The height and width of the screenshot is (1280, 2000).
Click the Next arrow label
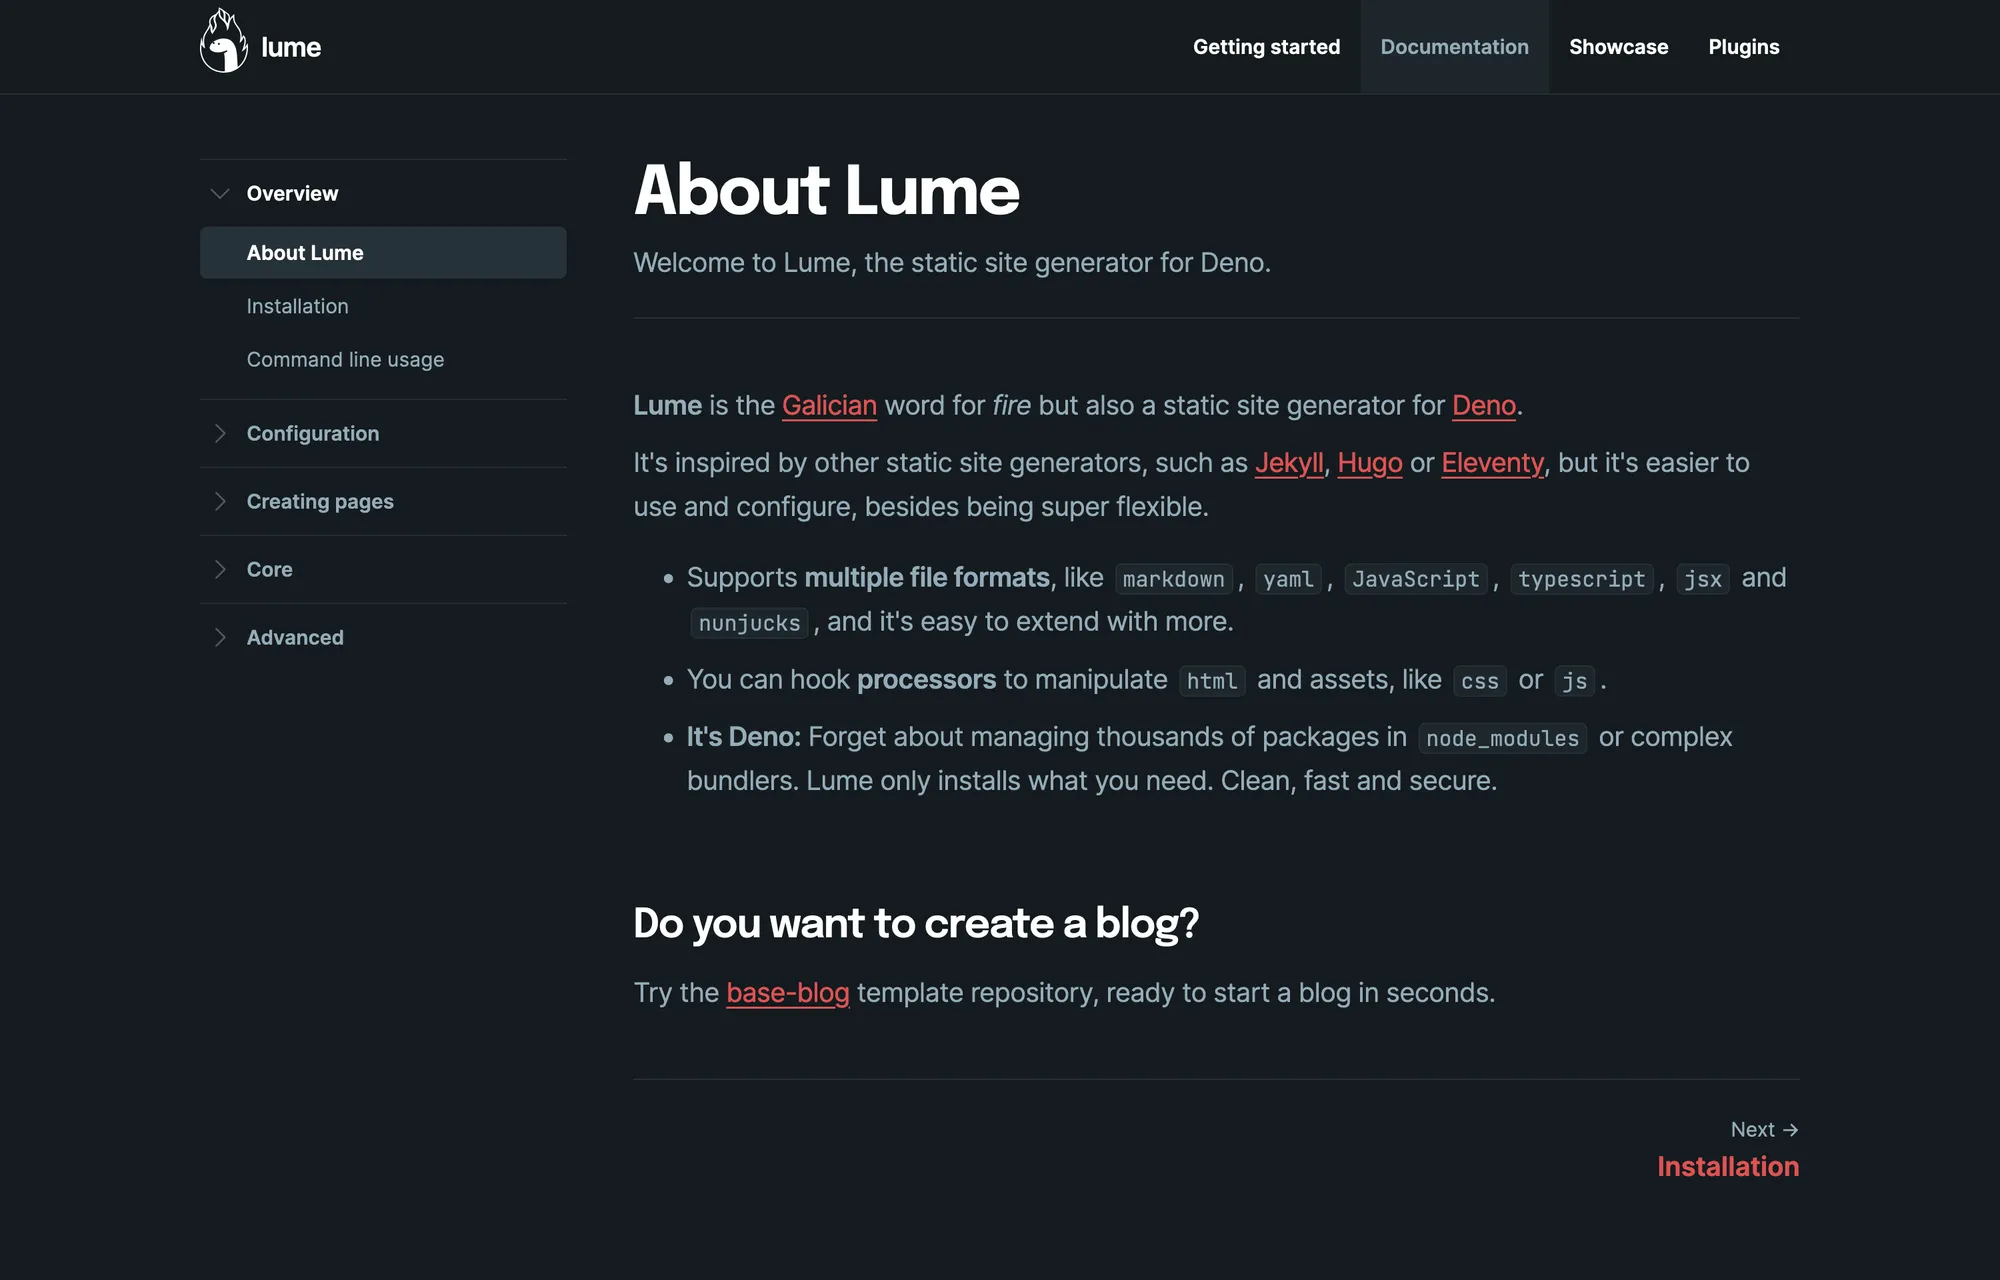pyautogui.click(x=1765, y=1129)
